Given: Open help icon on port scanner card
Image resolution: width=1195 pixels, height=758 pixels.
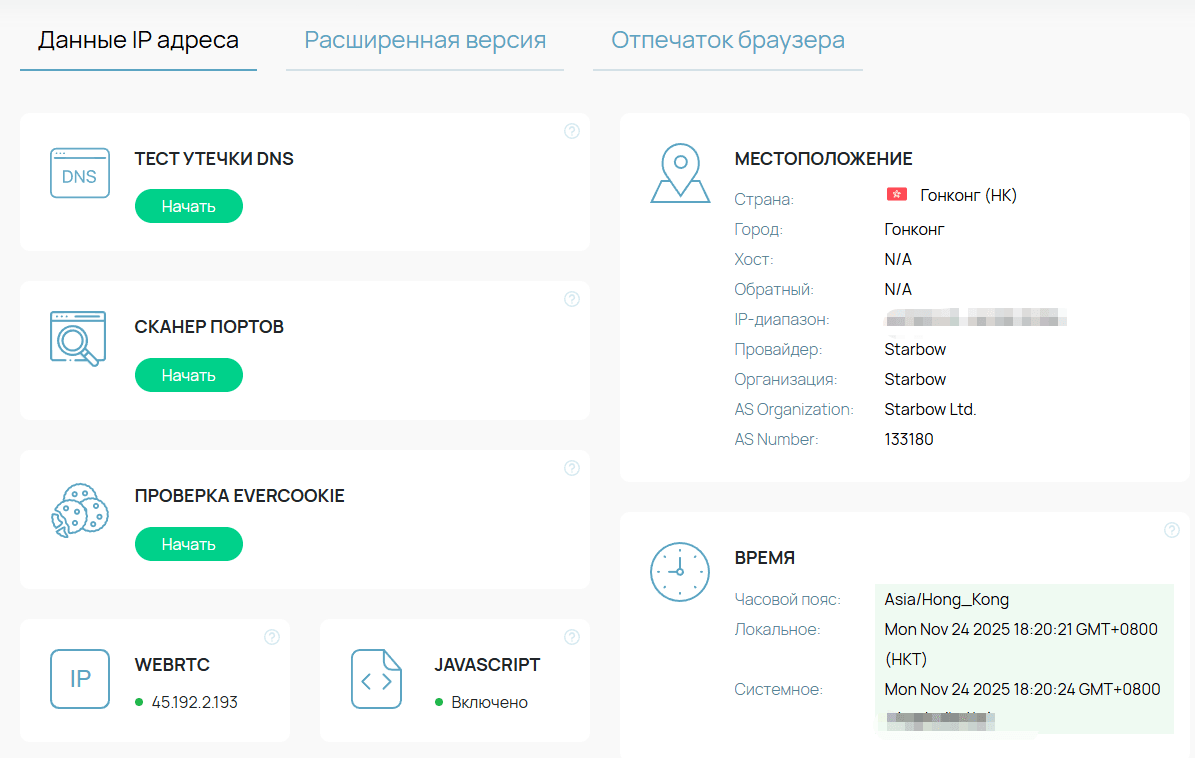Looking at the screenshot, I should pyautogui.click(x=572, y=299).
